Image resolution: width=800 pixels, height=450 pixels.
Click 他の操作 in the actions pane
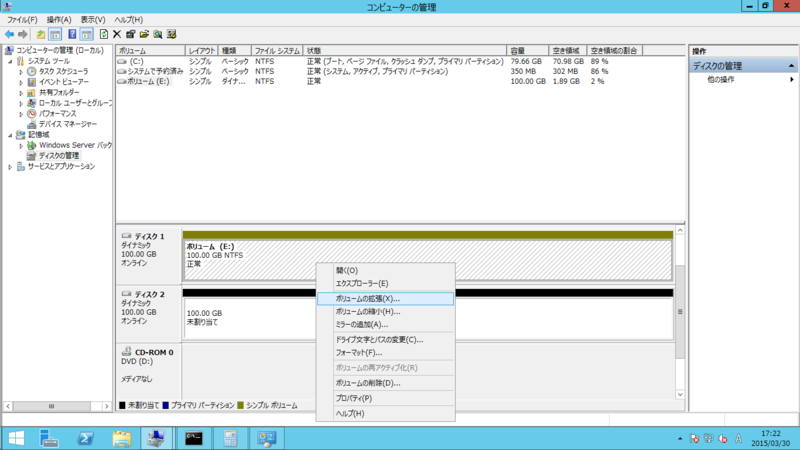(720, 79)
